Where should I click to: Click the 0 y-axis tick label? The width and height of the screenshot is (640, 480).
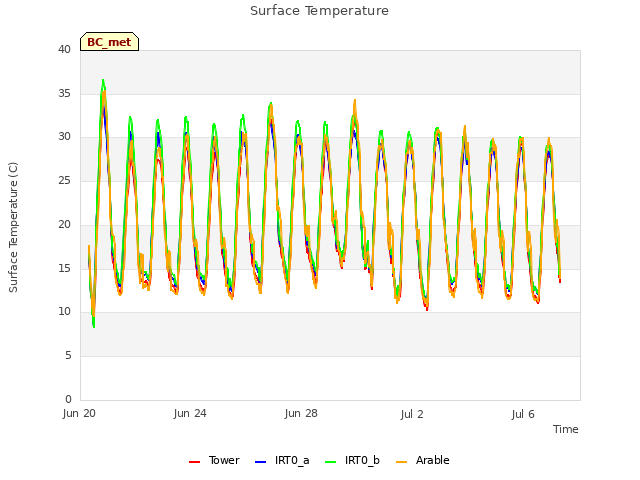coord(68,399)
